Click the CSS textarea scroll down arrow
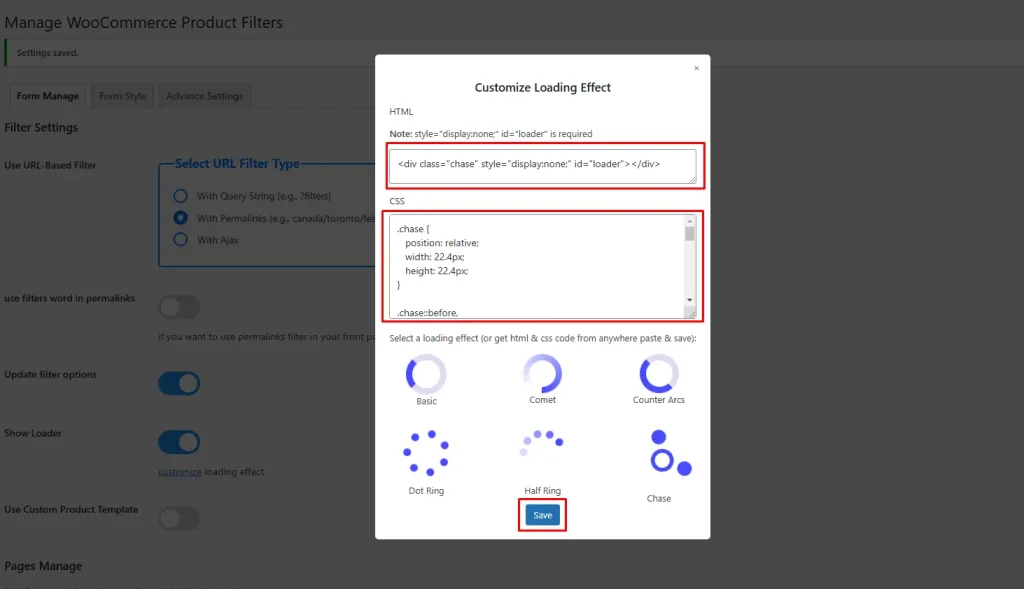 tap(690, 300)
